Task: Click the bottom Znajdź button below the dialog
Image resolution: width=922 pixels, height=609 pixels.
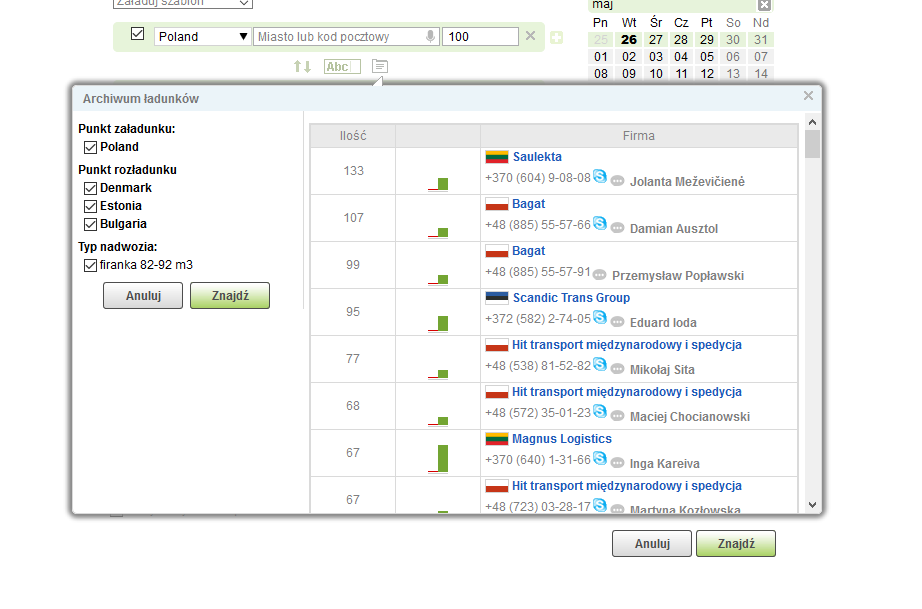Action: click(x=736, y=544)
